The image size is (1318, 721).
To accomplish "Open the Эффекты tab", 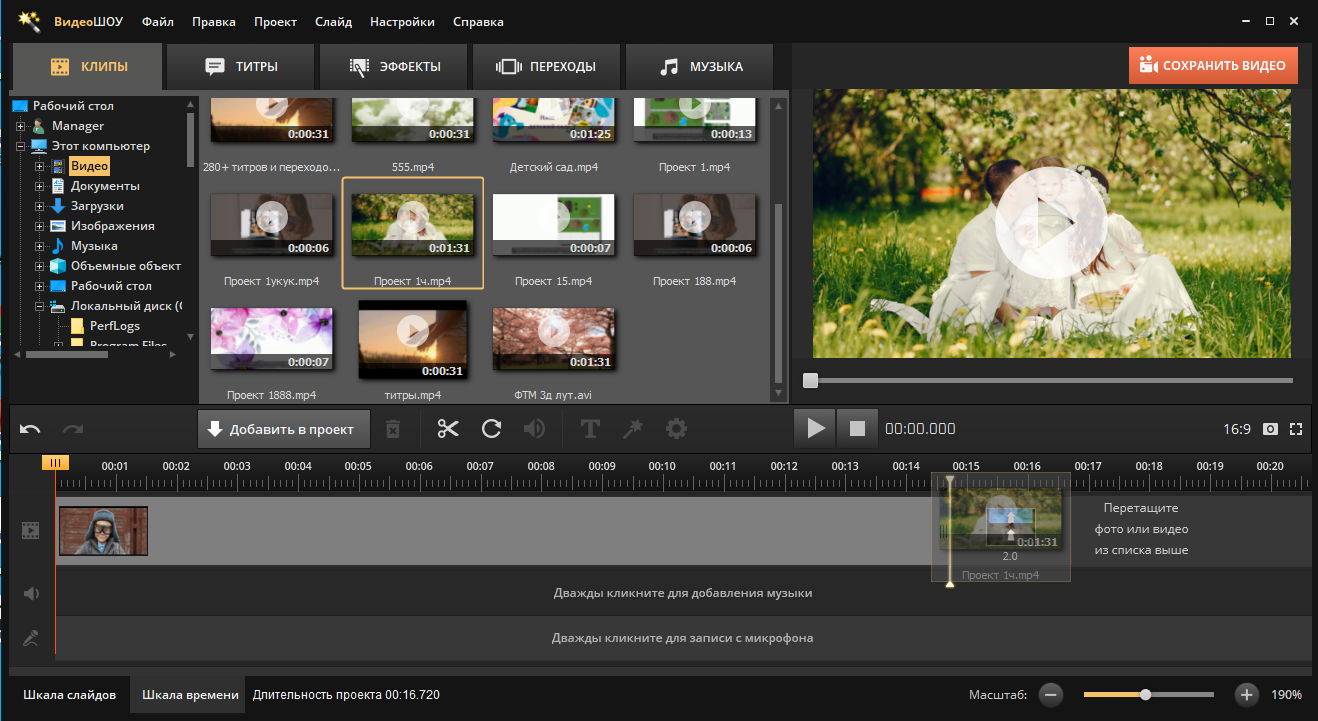I will pyautogui.click(x=395, y=67).
